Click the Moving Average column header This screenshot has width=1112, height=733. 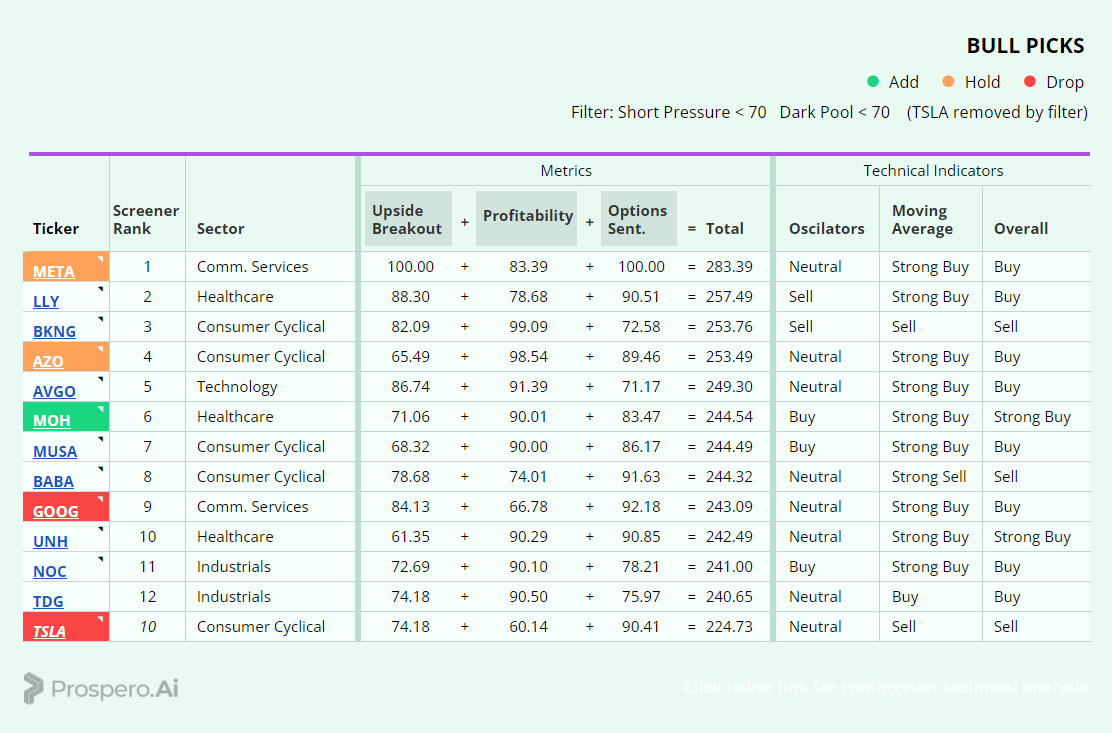[922, 220]
